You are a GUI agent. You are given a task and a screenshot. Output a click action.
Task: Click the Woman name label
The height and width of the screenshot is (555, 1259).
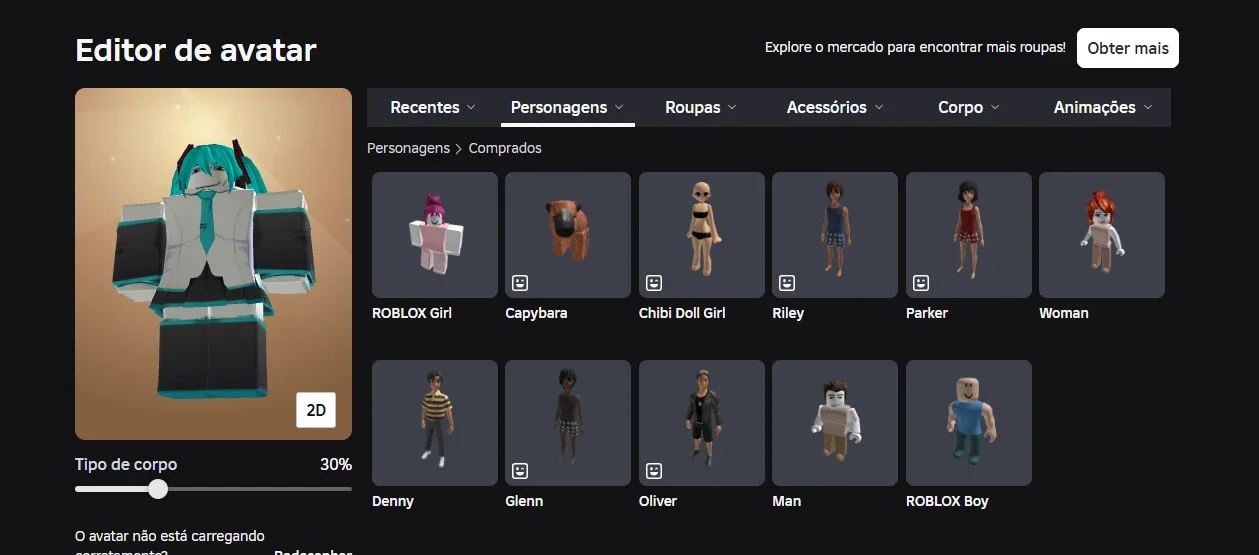(1064, 313)
